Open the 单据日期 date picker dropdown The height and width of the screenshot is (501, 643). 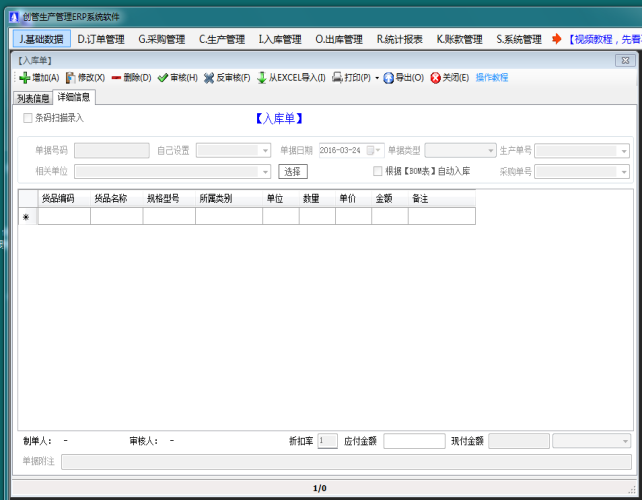378,151
